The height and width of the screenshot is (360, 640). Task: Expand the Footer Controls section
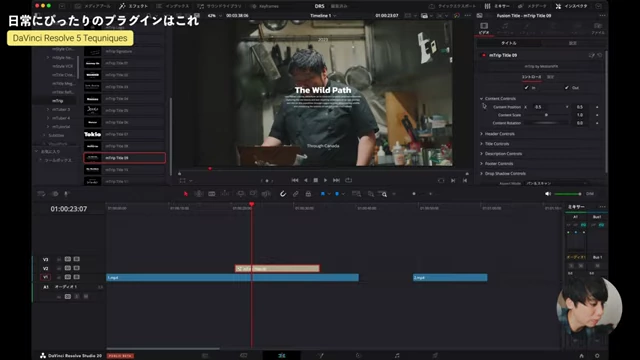click(482, 164)
